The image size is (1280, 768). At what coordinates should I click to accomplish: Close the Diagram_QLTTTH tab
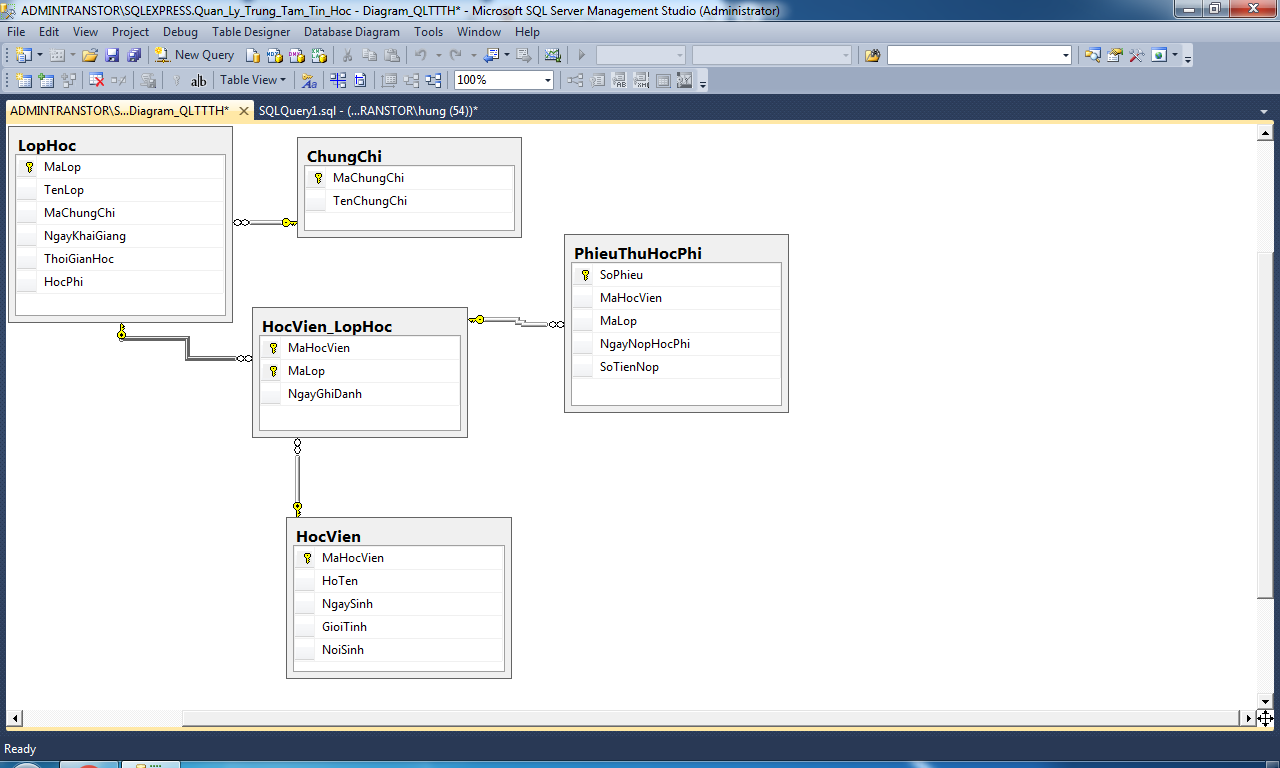pyautogui.click(x=243, y=111)
